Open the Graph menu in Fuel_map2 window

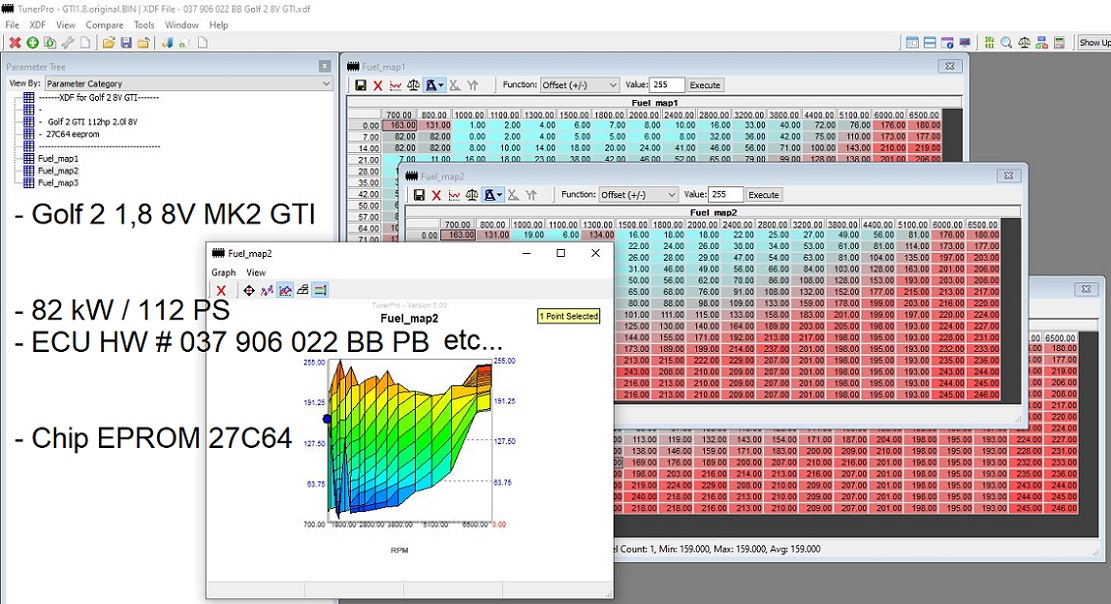coord(224,272)
